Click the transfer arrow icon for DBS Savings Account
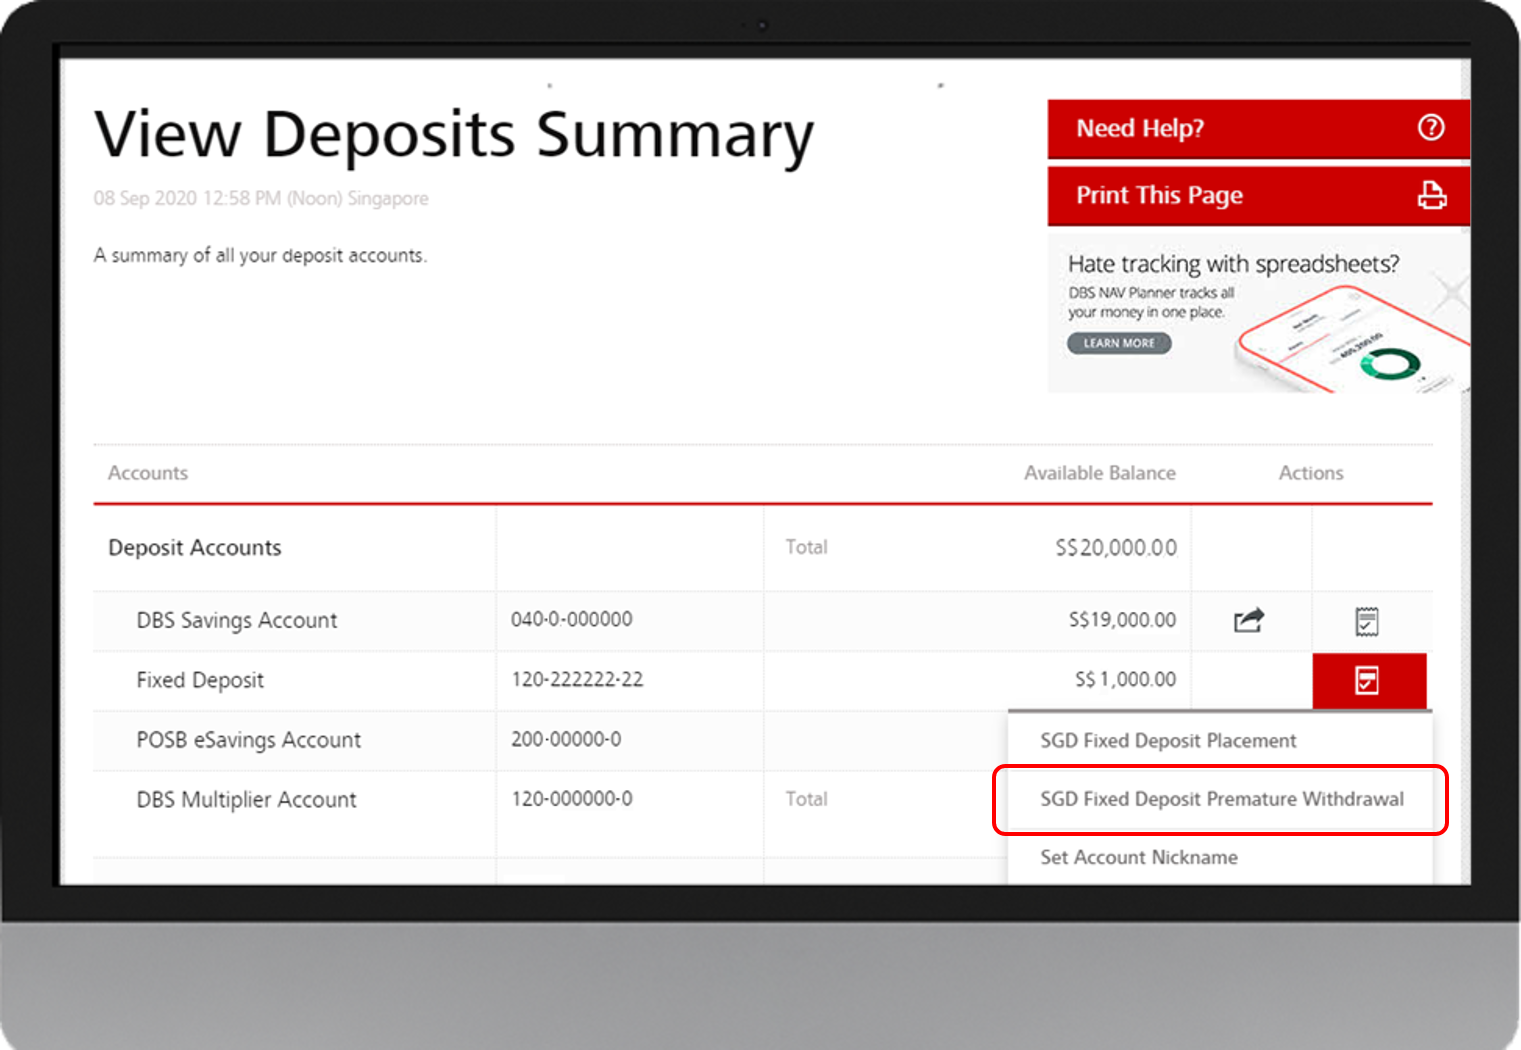Screen dimensions: 1521x1050 tap(1248, 621)
